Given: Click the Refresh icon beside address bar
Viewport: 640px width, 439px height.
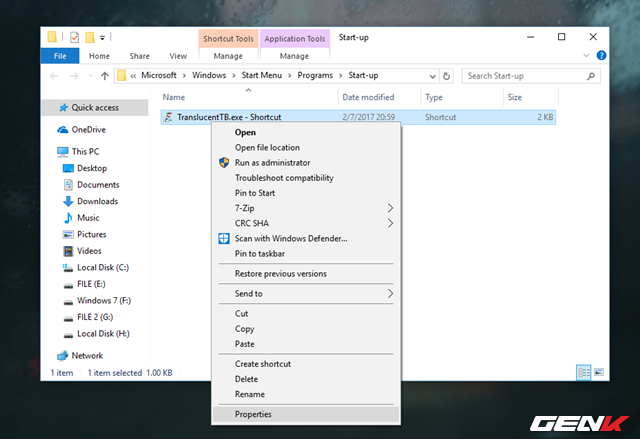Looking at the screenshot, I should click(446, 75).
